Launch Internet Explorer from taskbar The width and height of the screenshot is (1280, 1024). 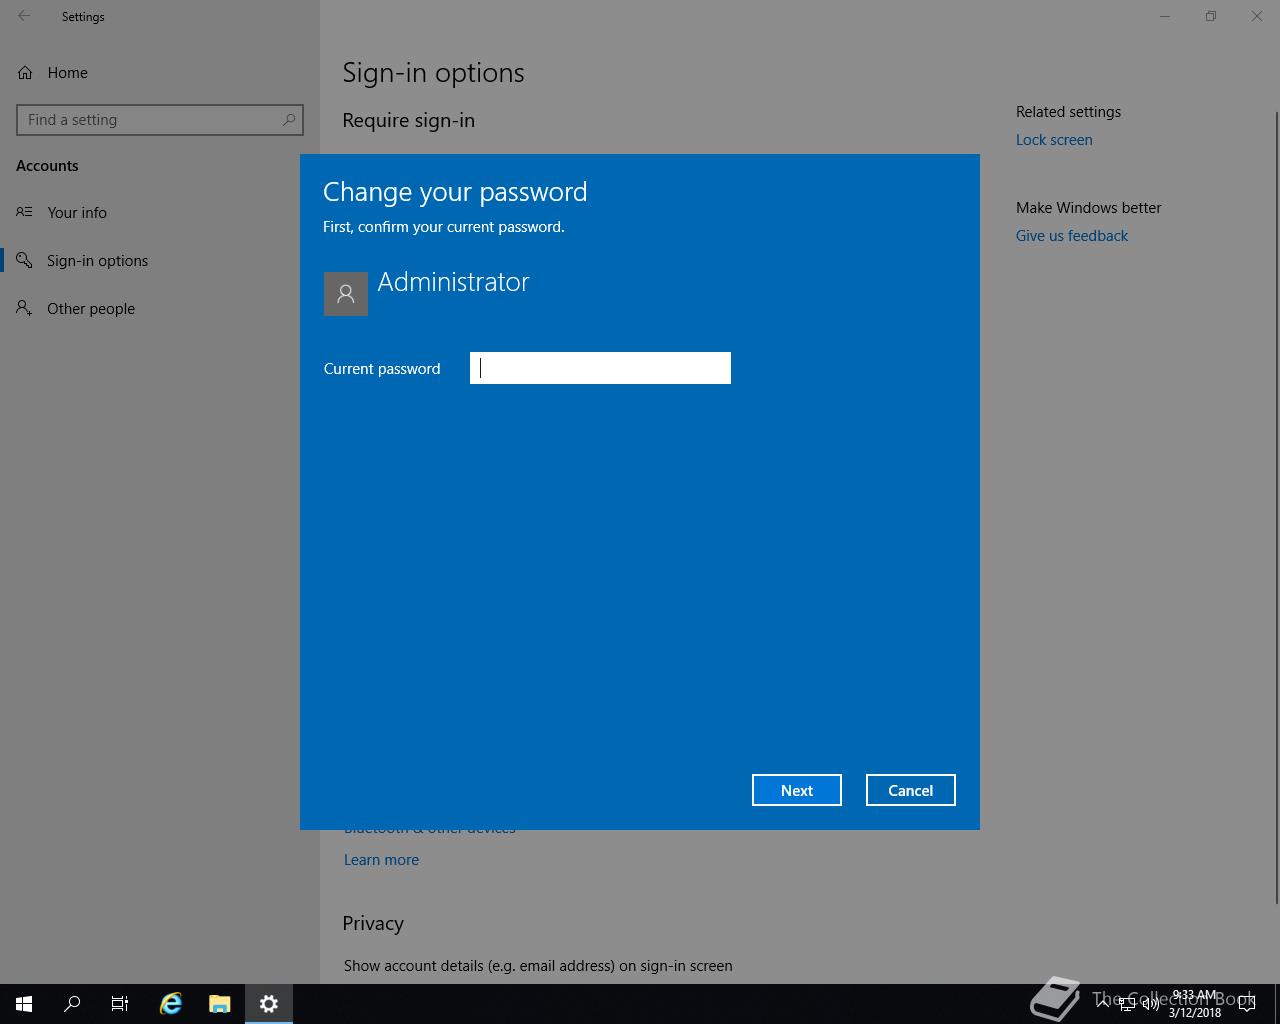pyautogui.click(x=171, y=1004)
